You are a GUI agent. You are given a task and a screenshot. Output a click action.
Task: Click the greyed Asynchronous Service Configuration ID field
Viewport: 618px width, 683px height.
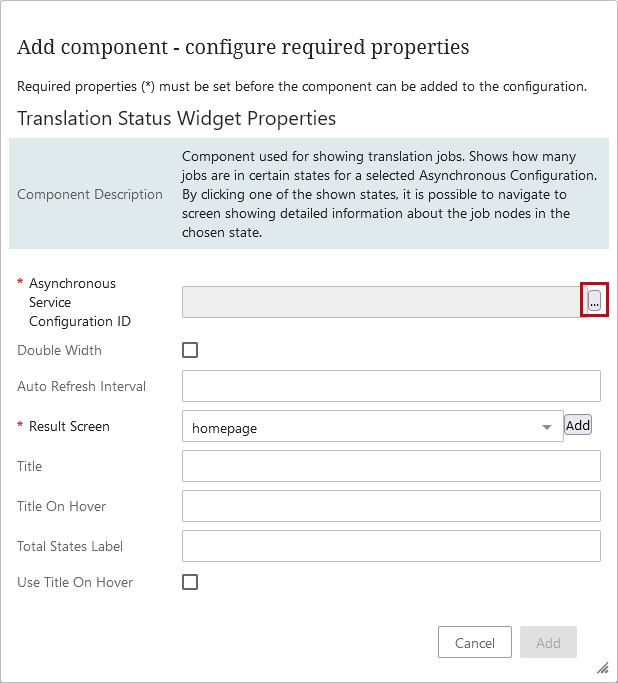click(x=381, y=301)
